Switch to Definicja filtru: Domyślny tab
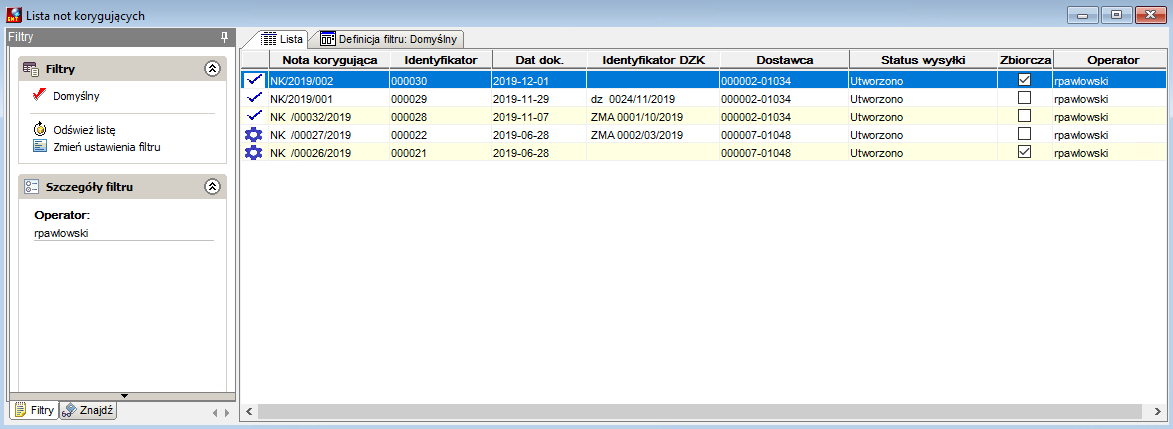1173x429 pixels. click(x=391, y=39)
